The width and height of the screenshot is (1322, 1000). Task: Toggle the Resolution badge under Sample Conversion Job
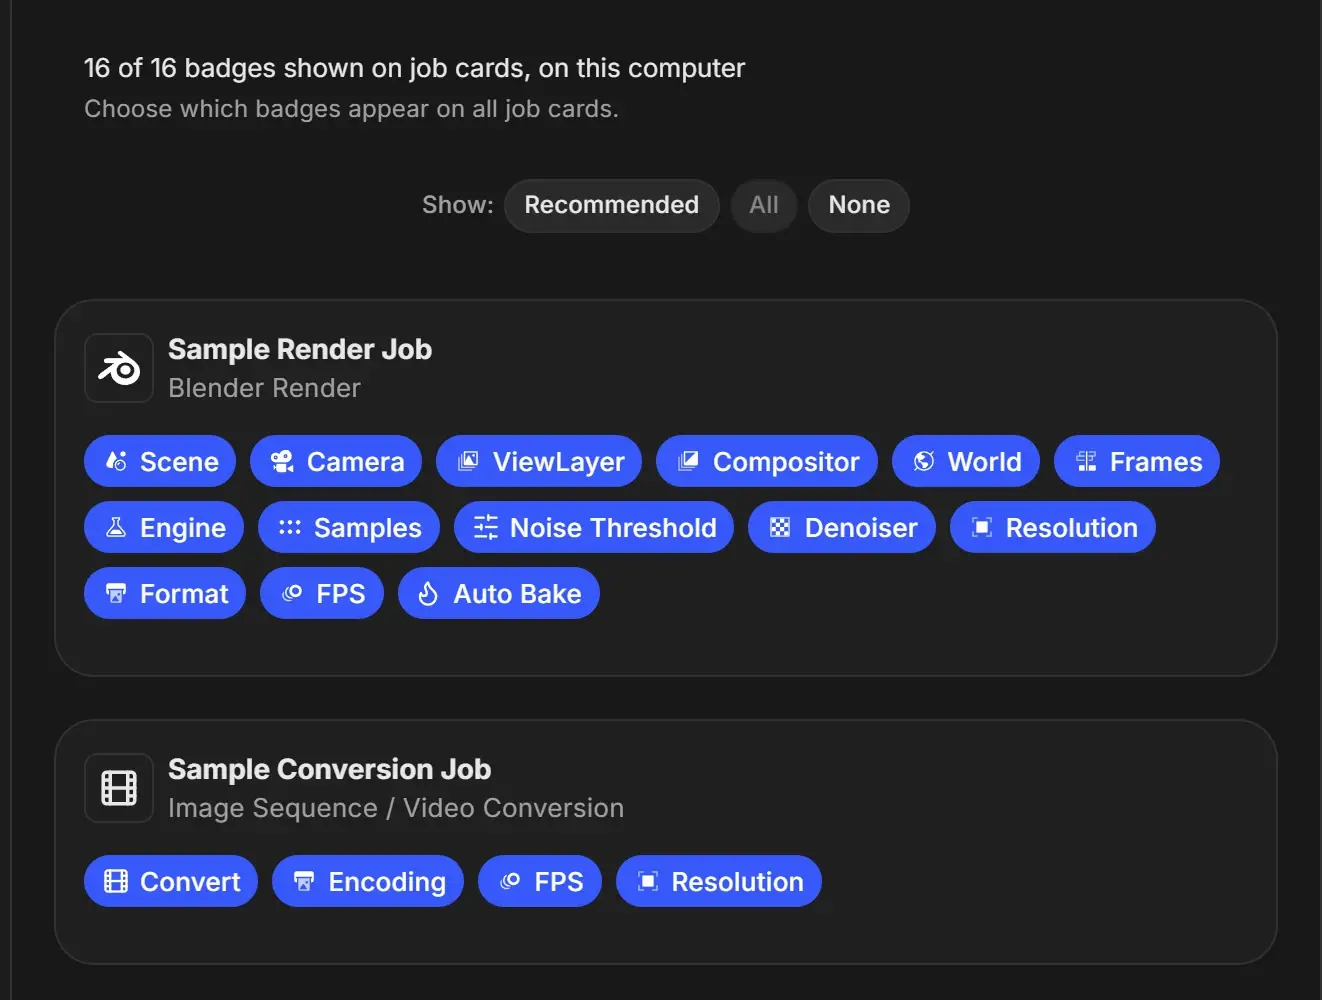coord(719,881)
